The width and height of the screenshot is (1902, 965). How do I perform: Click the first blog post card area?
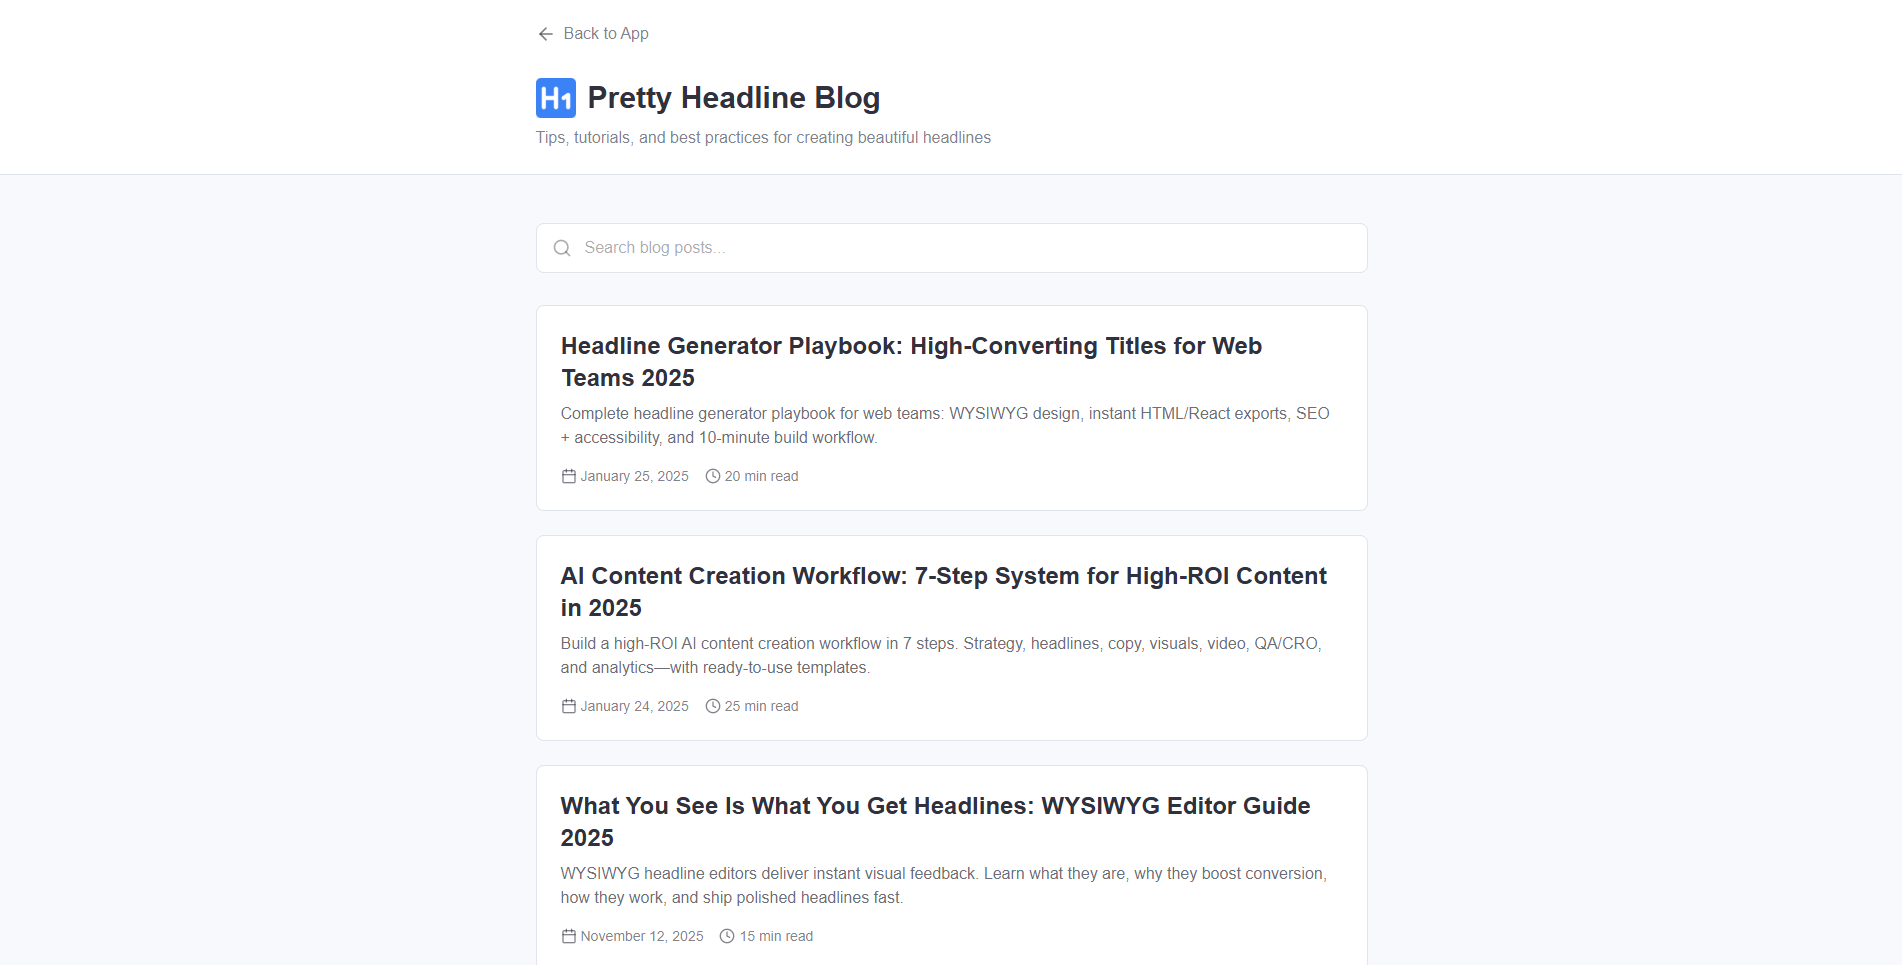coord(951,408)
